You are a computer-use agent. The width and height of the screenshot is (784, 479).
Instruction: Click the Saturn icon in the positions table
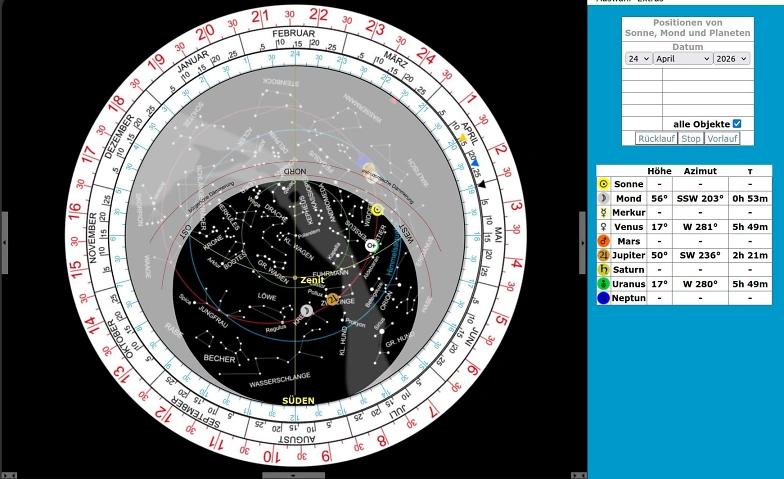coord(604,269)
